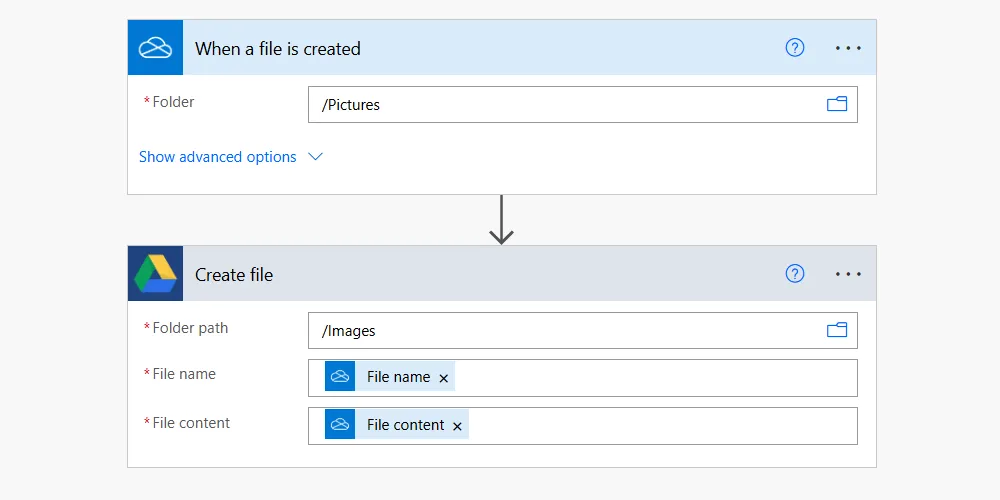Click the 'Show advanced options' link

217,157
